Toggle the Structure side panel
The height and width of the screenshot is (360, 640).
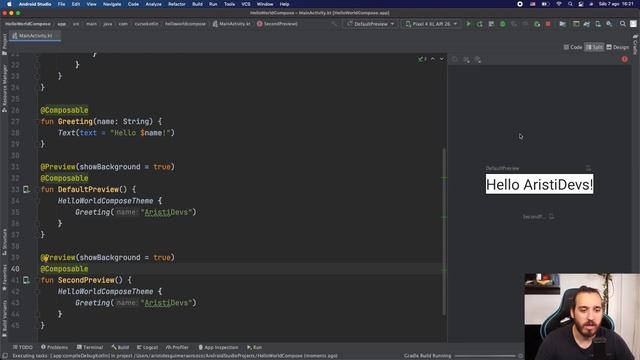point(4,242)
